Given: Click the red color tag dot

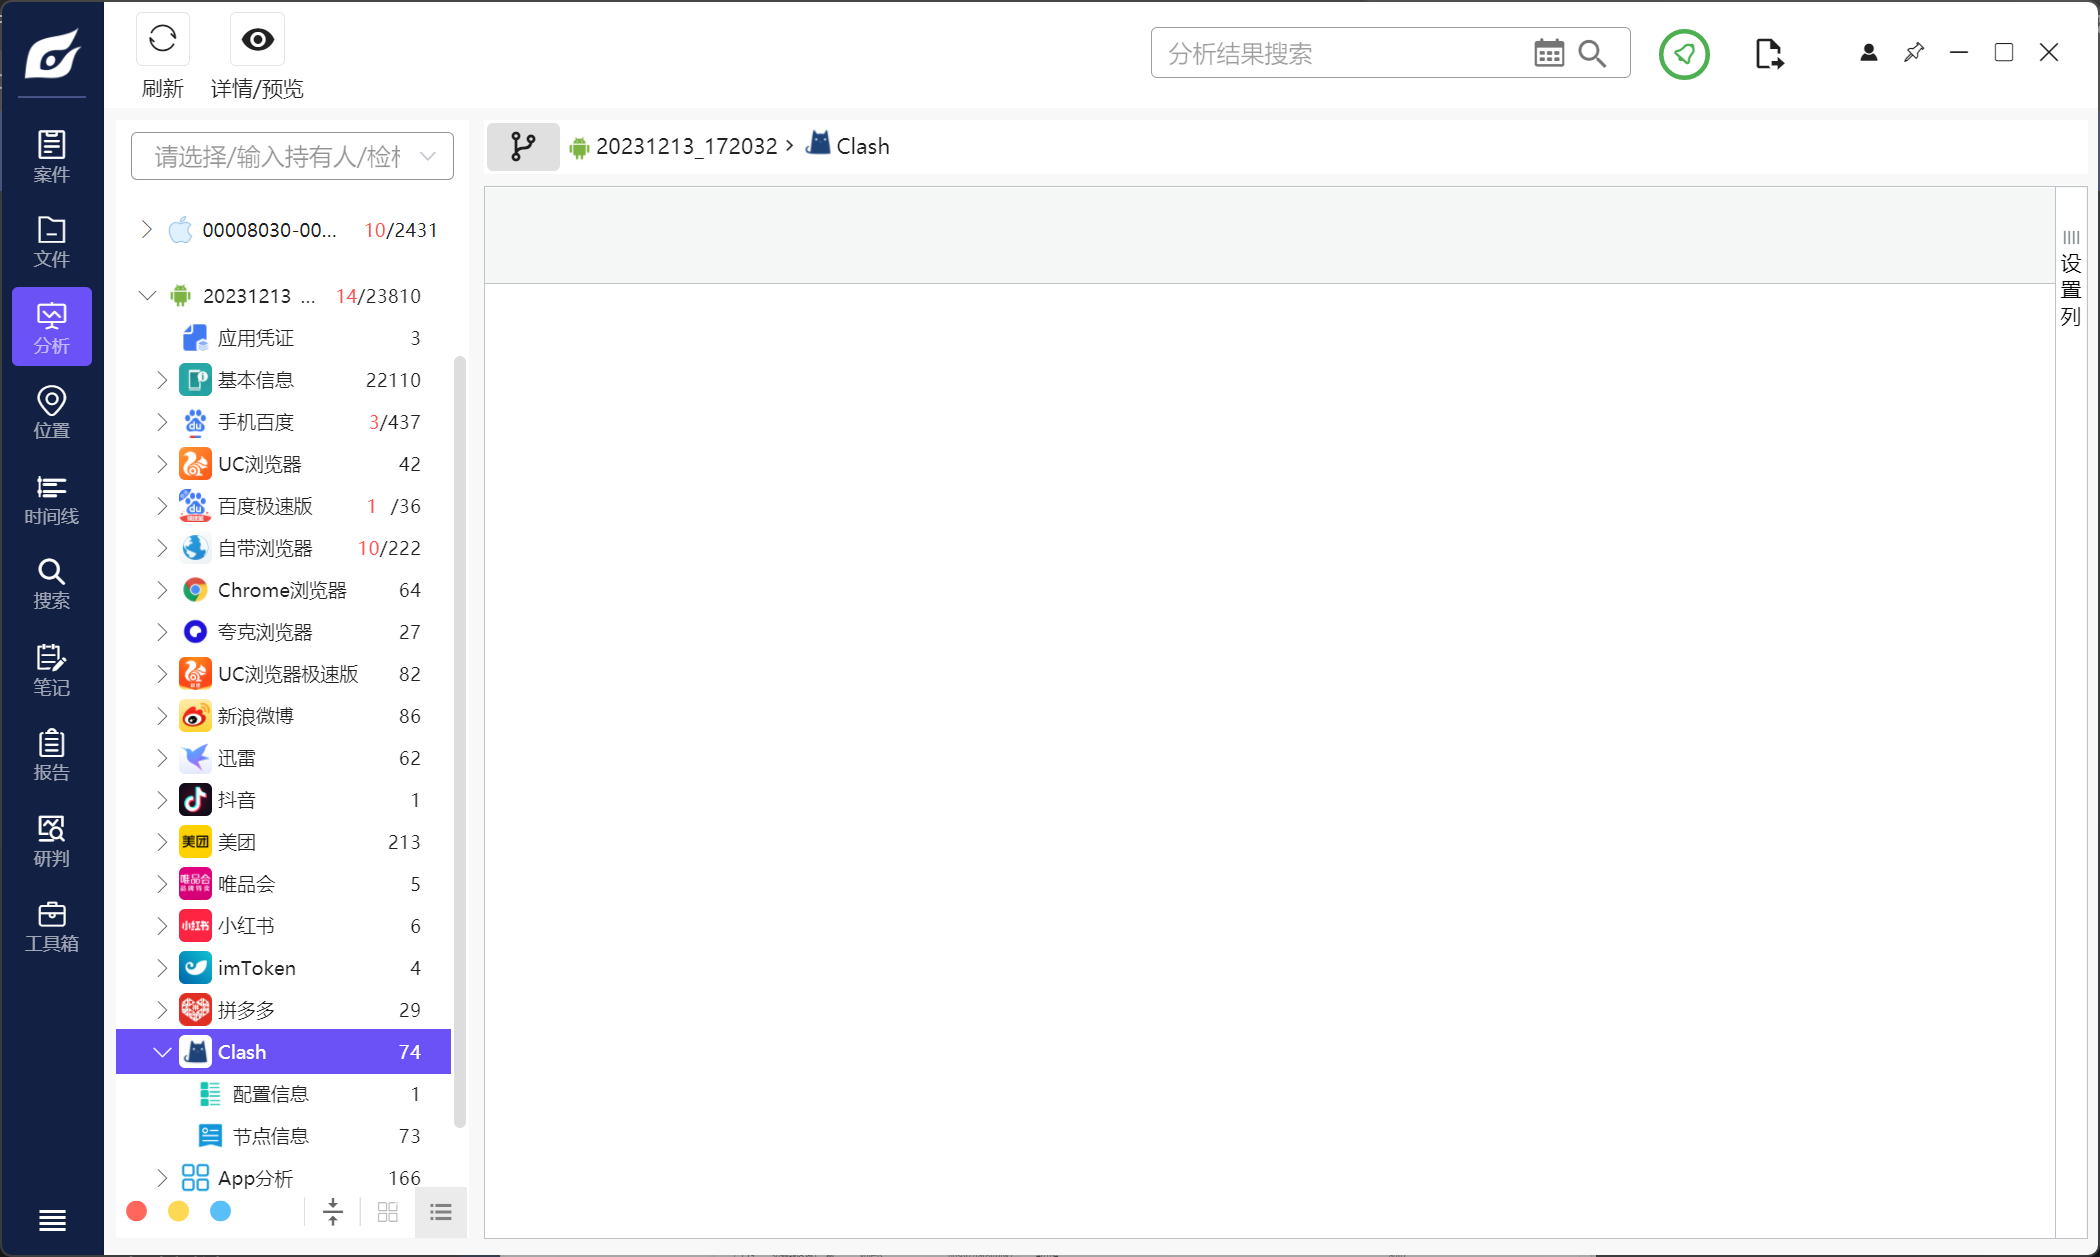Looking at the screenshot, I should click(x=137, y=1212).
